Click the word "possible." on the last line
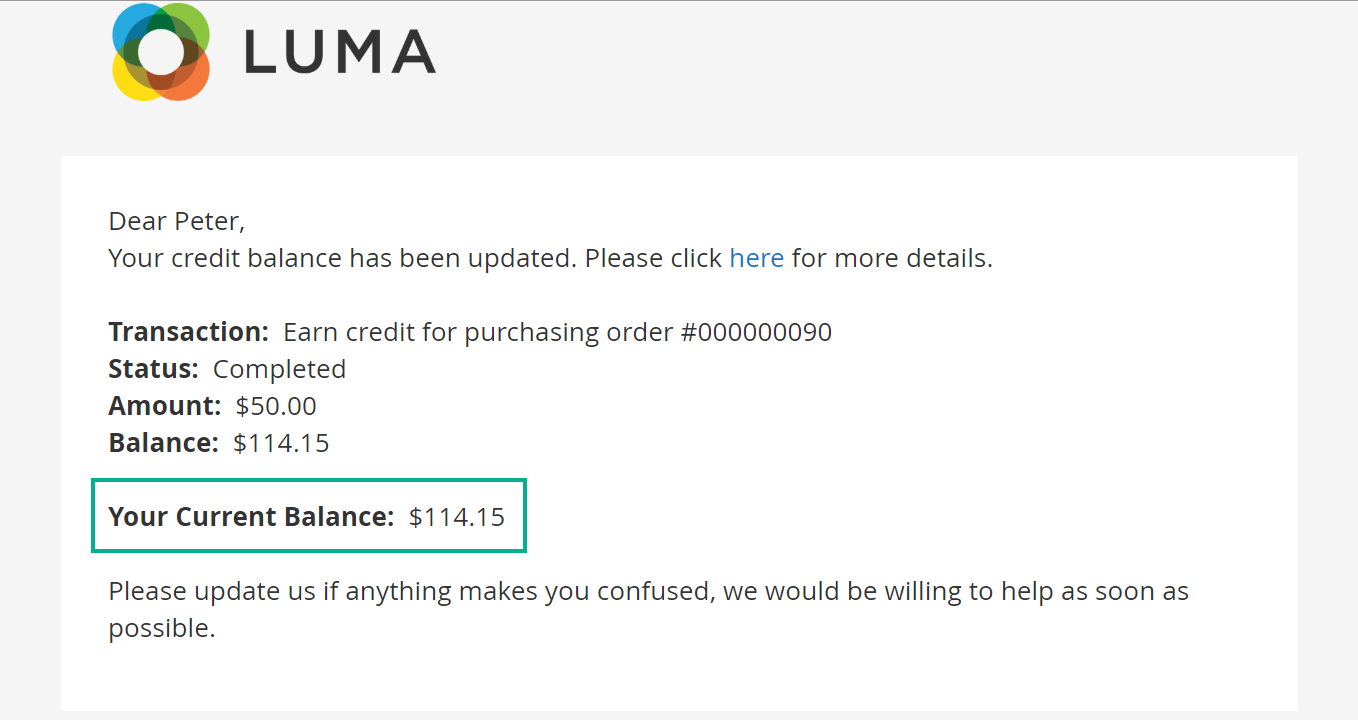1358x720 pixels. 162,629
